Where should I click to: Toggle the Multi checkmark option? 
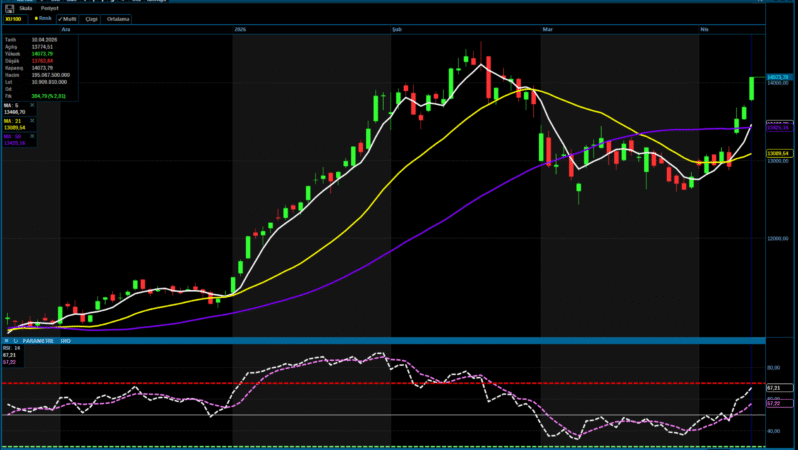tap(68, 18)
